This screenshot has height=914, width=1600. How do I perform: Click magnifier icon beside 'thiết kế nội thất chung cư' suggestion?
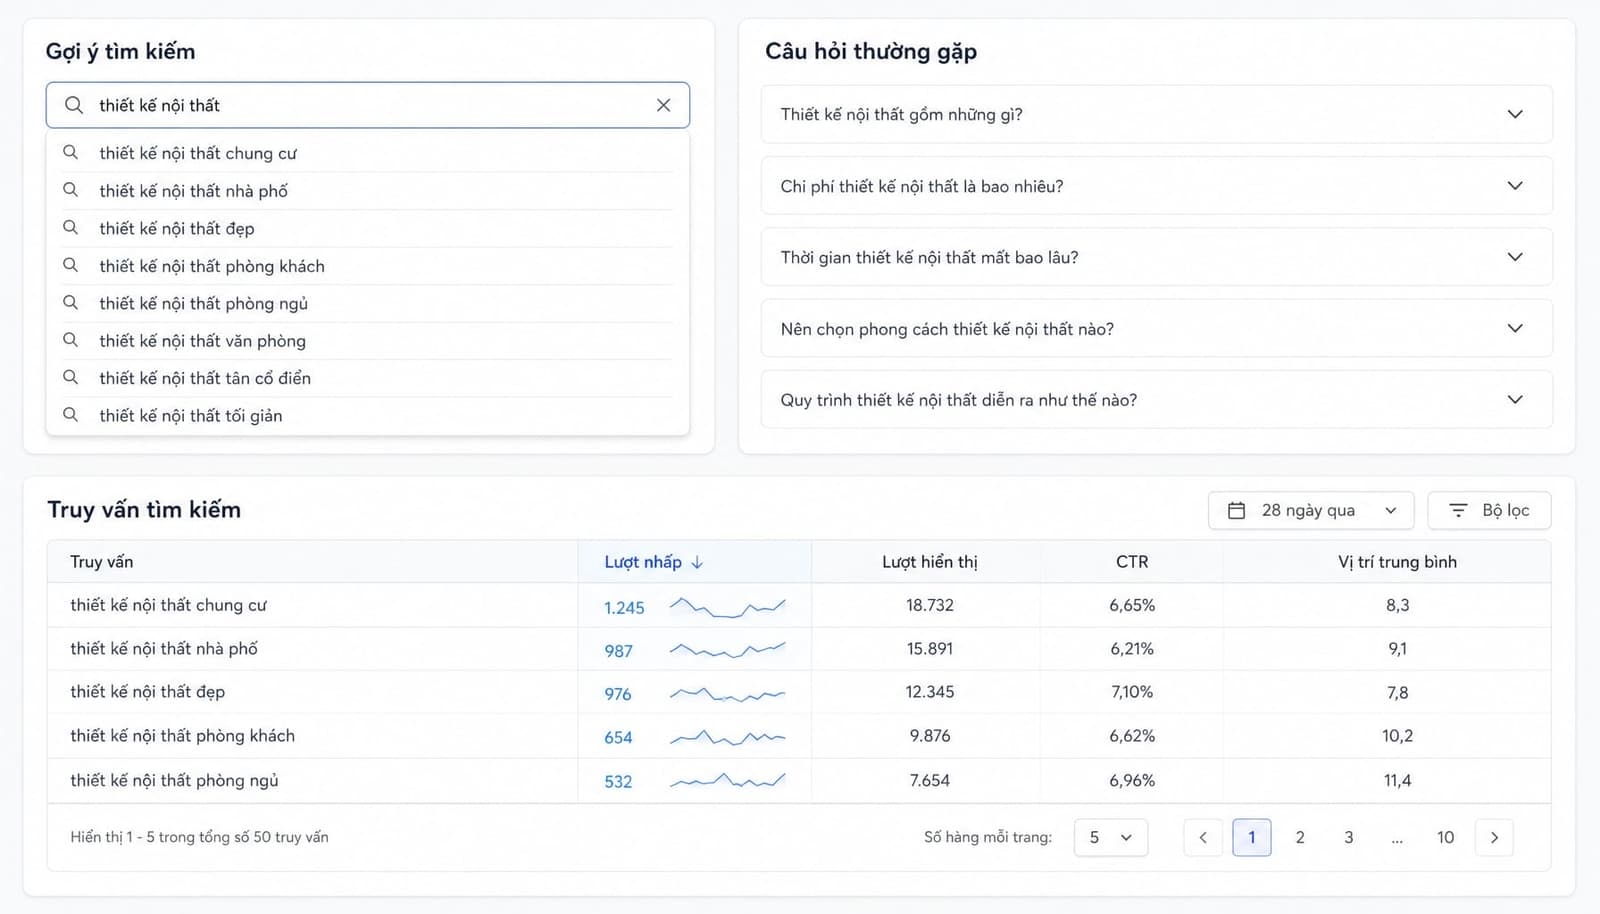70,152
